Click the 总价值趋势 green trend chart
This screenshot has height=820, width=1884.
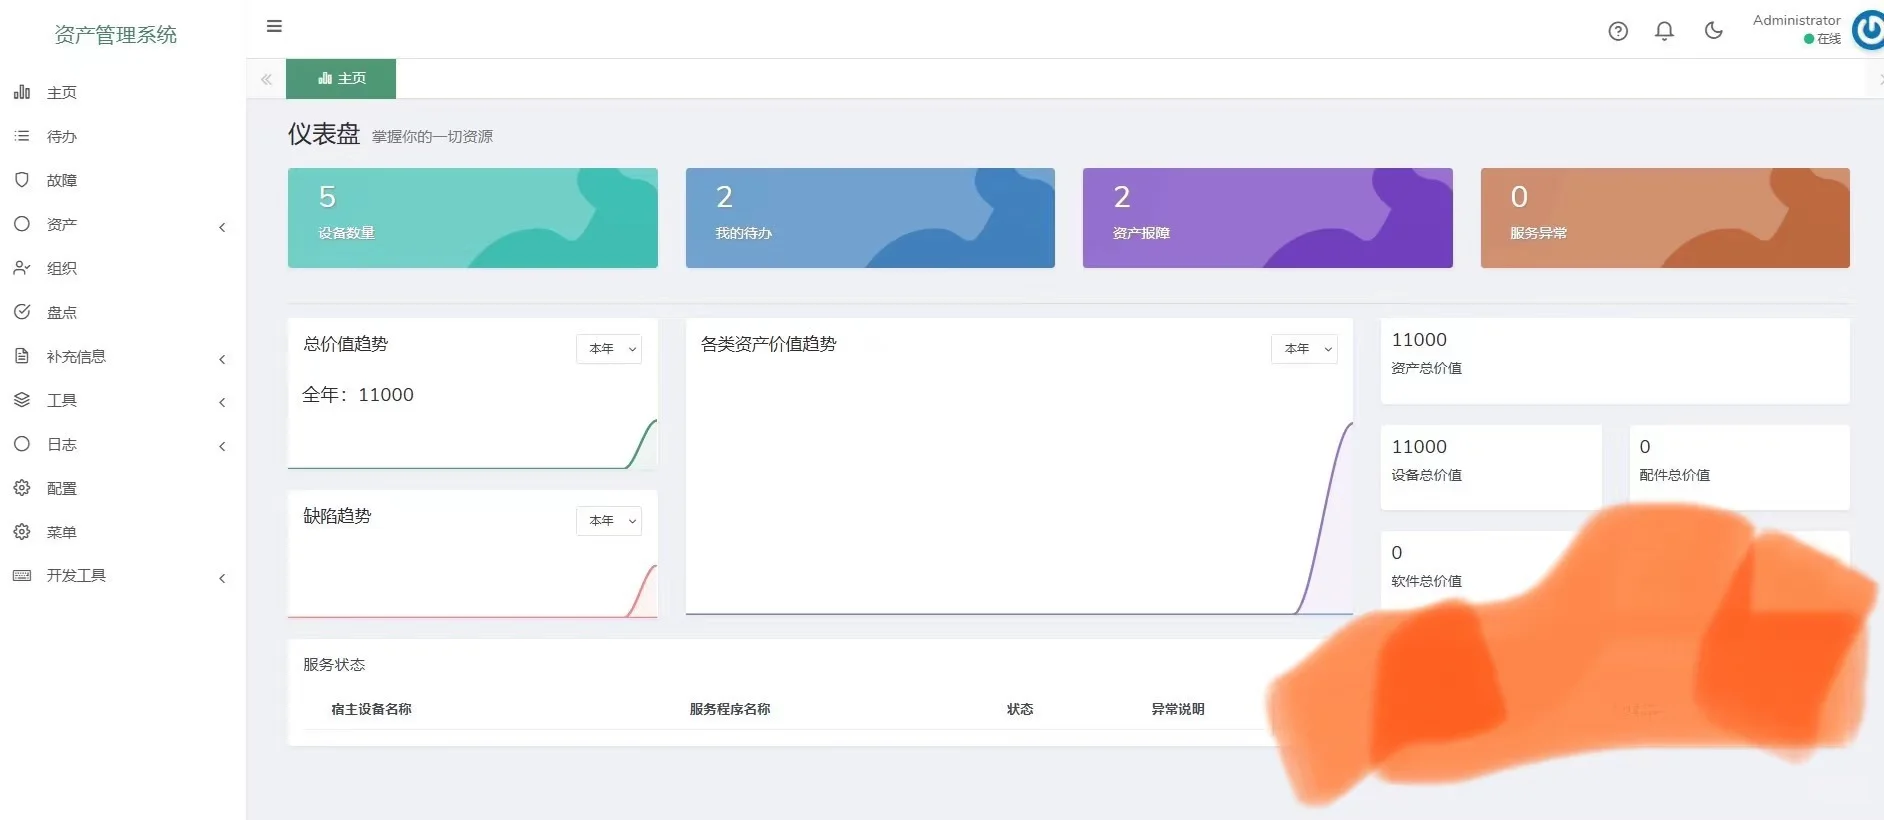pyautogui.click(x=473, y=444)
